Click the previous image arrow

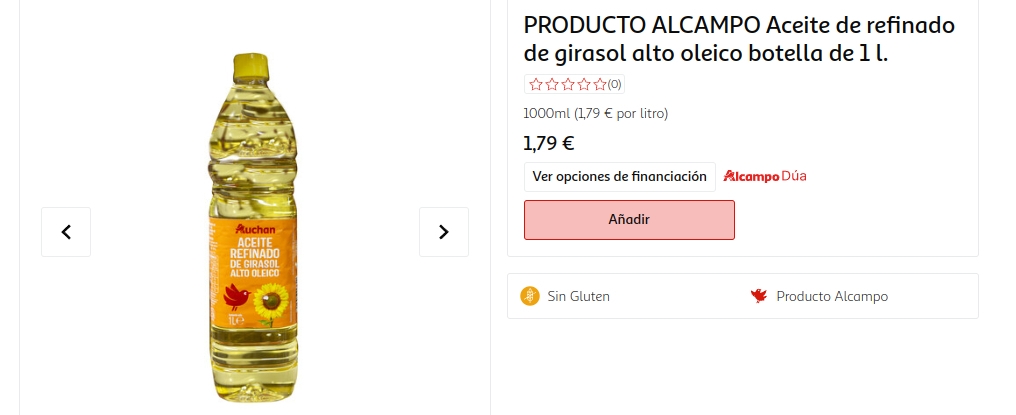click(66, 232)
